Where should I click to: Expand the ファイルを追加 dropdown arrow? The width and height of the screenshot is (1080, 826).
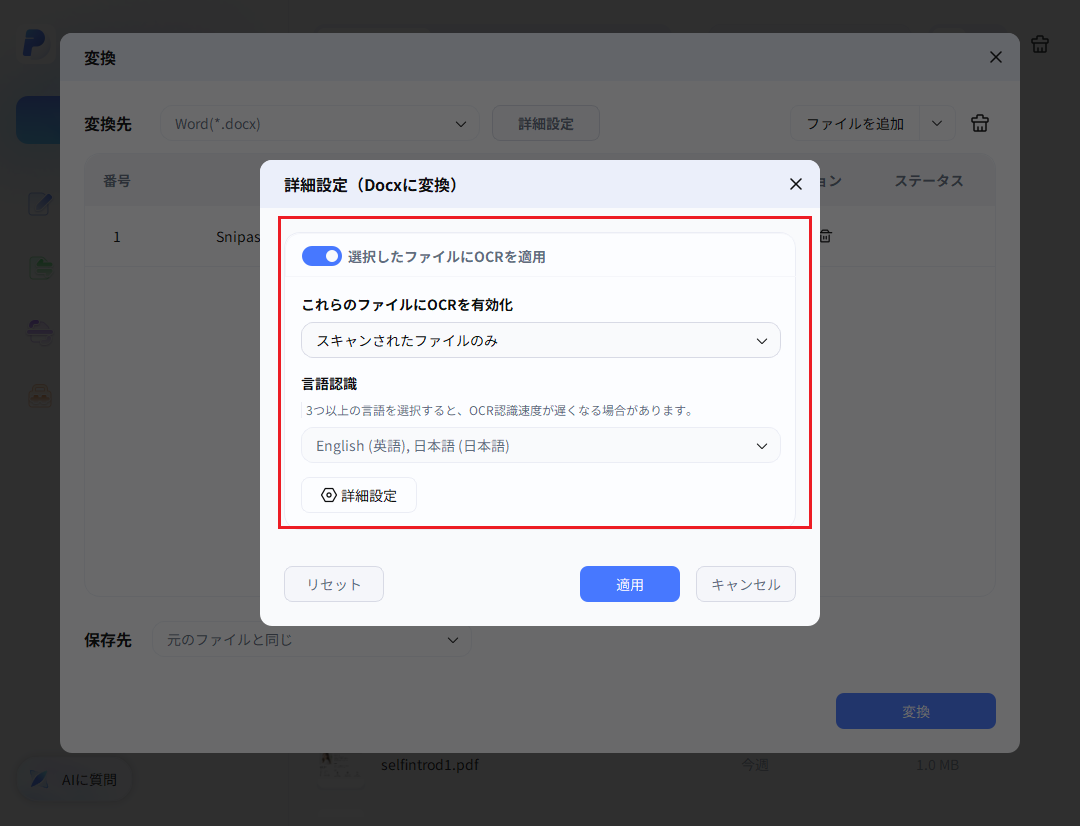[x=937, y=124]
